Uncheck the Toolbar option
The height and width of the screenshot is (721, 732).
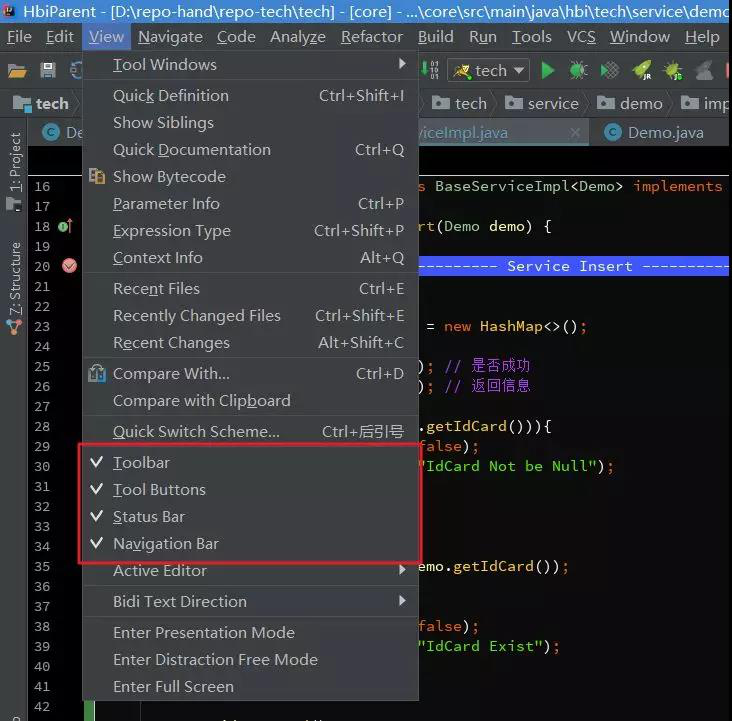[141, 463]
